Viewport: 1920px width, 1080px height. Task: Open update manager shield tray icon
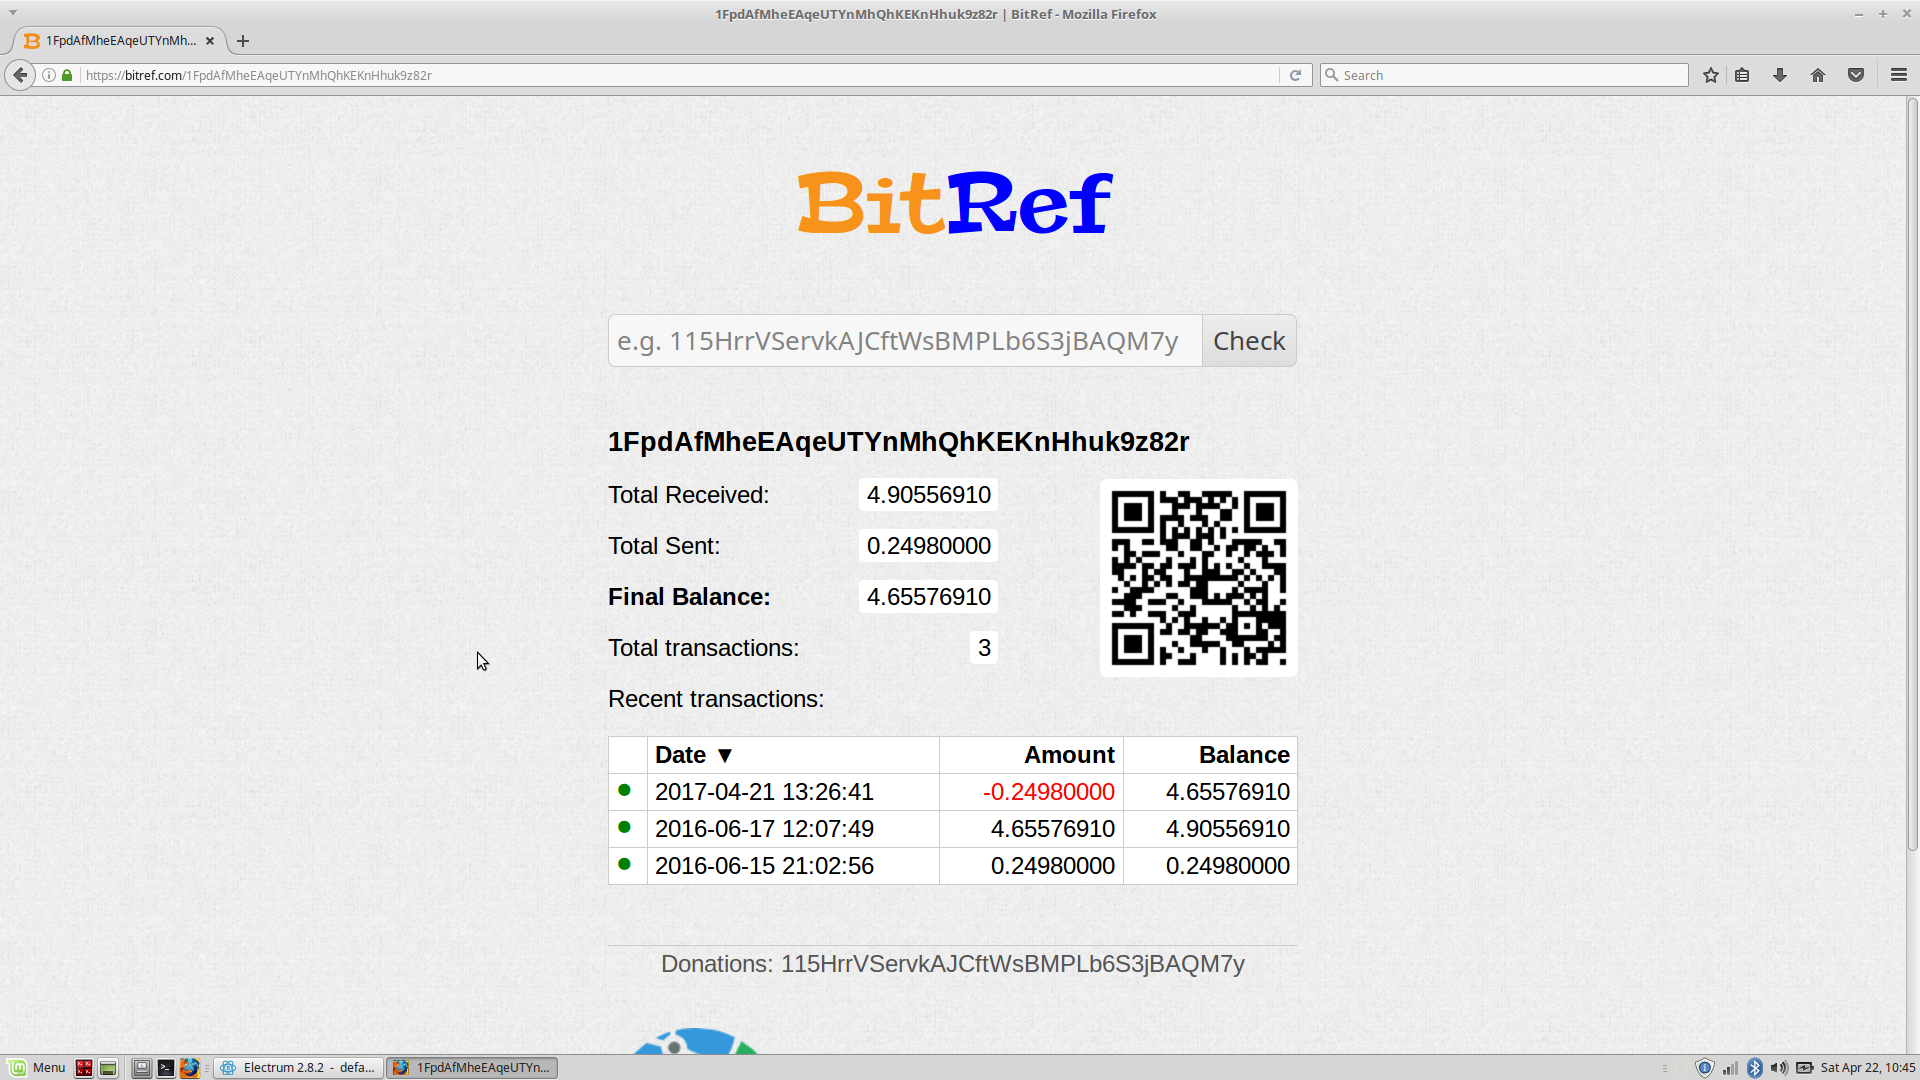1705,1068
